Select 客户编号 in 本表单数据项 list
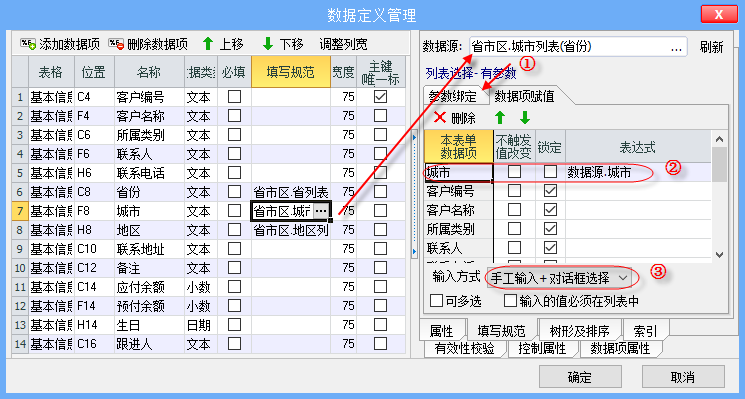This screenshot has width=745, height=399. 458,191
